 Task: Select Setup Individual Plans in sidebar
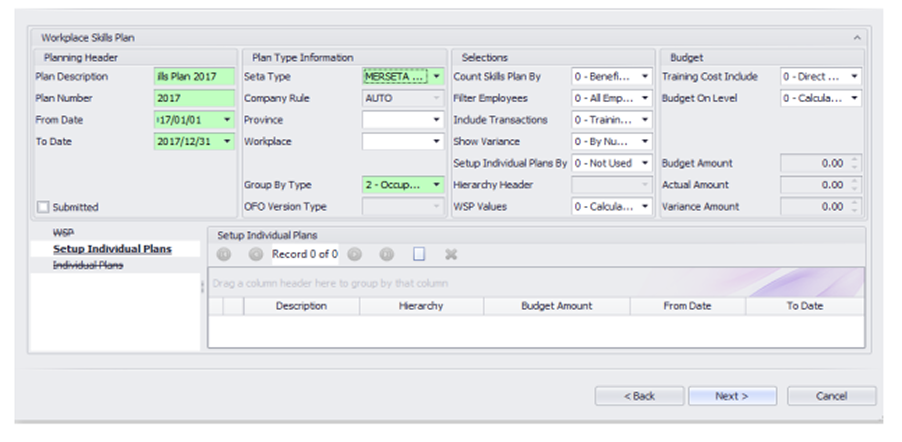[112, 248]
